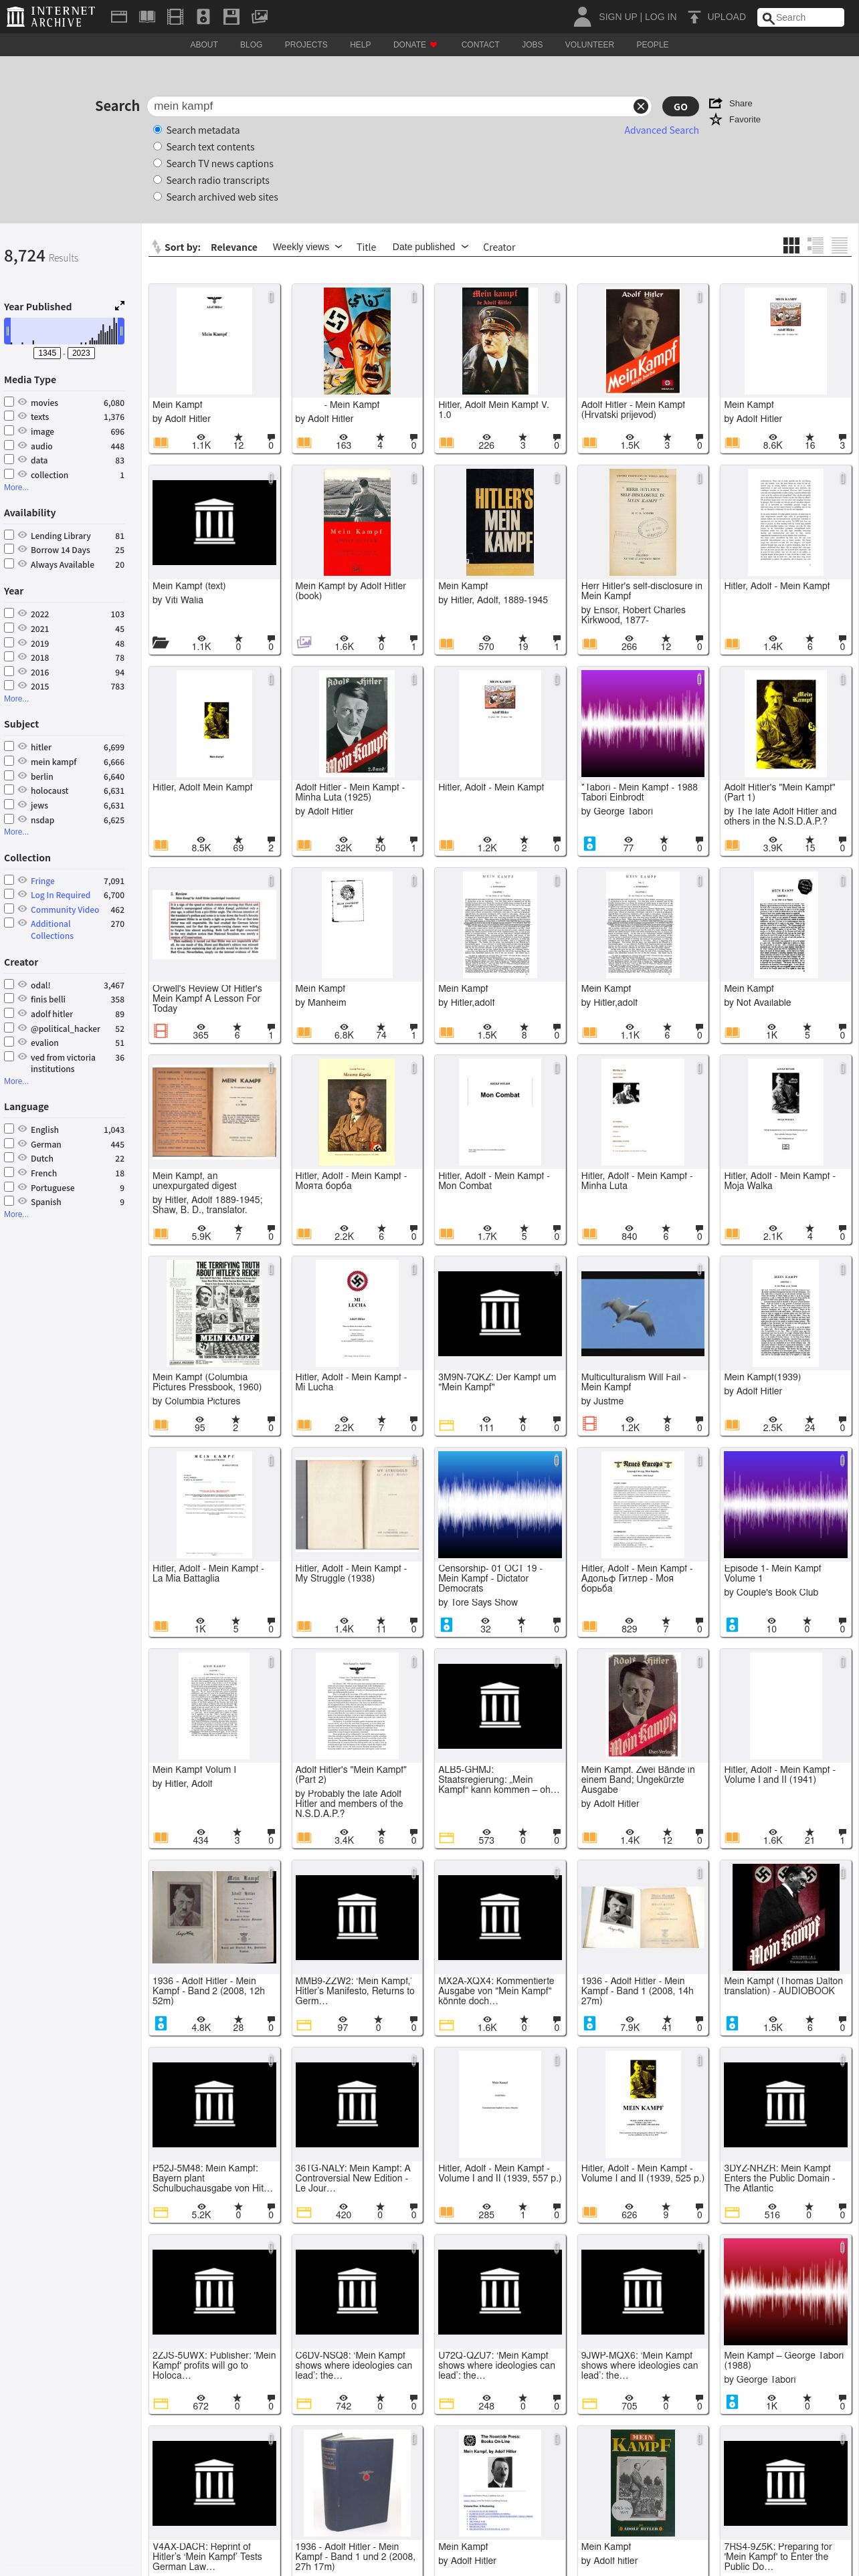The image size is (859, 2576).
Task: Open the HELP menu item
Action: click(360, 45)
